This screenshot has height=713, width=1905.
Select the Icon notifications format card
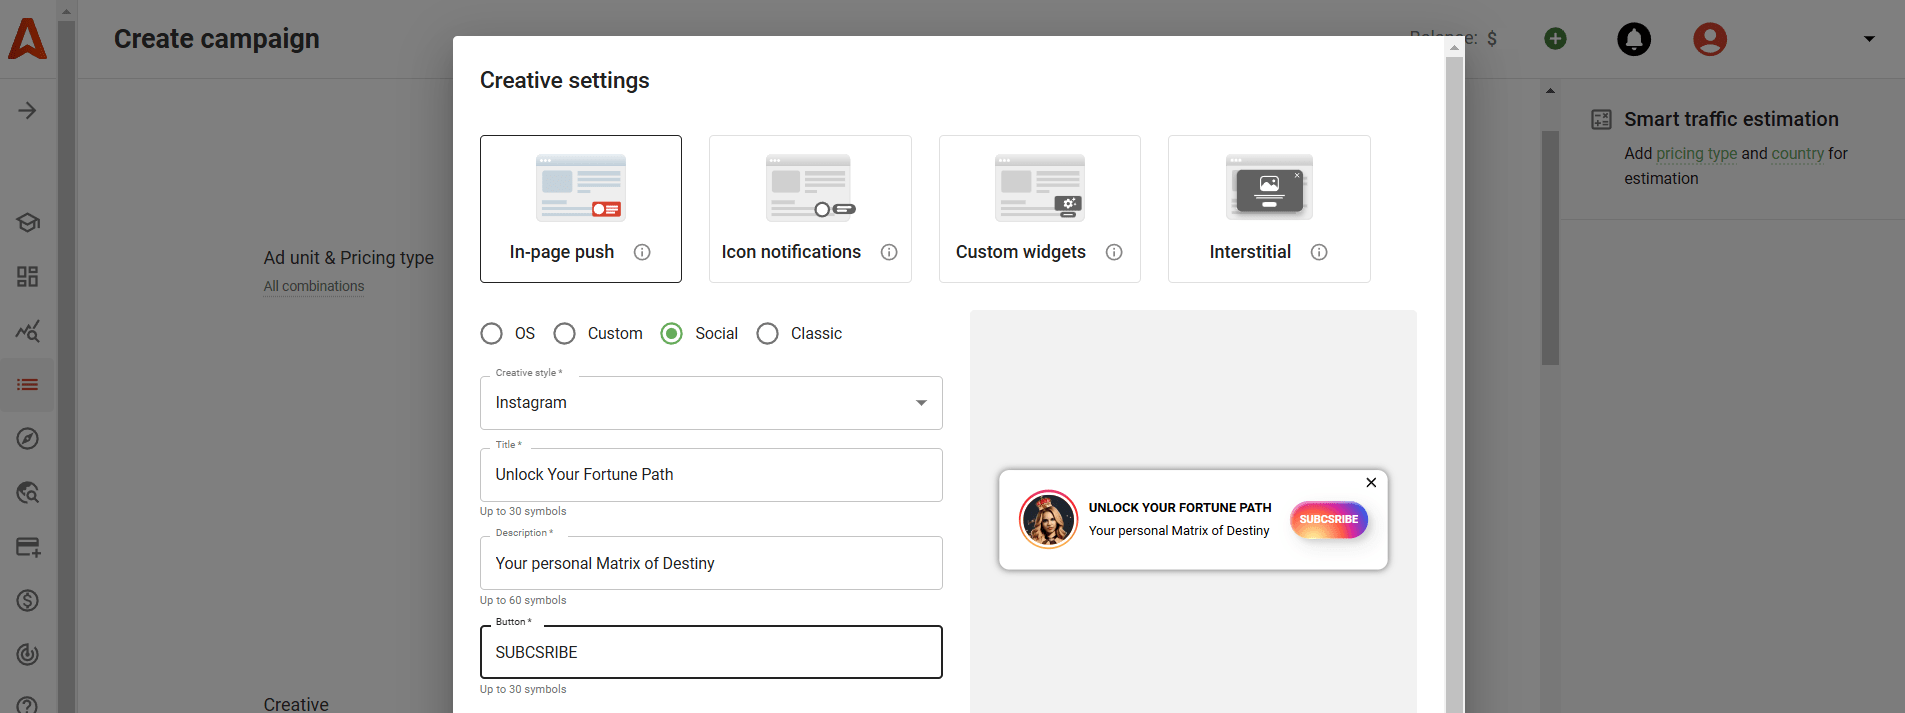pyautogui.click(x=810, y=209)
